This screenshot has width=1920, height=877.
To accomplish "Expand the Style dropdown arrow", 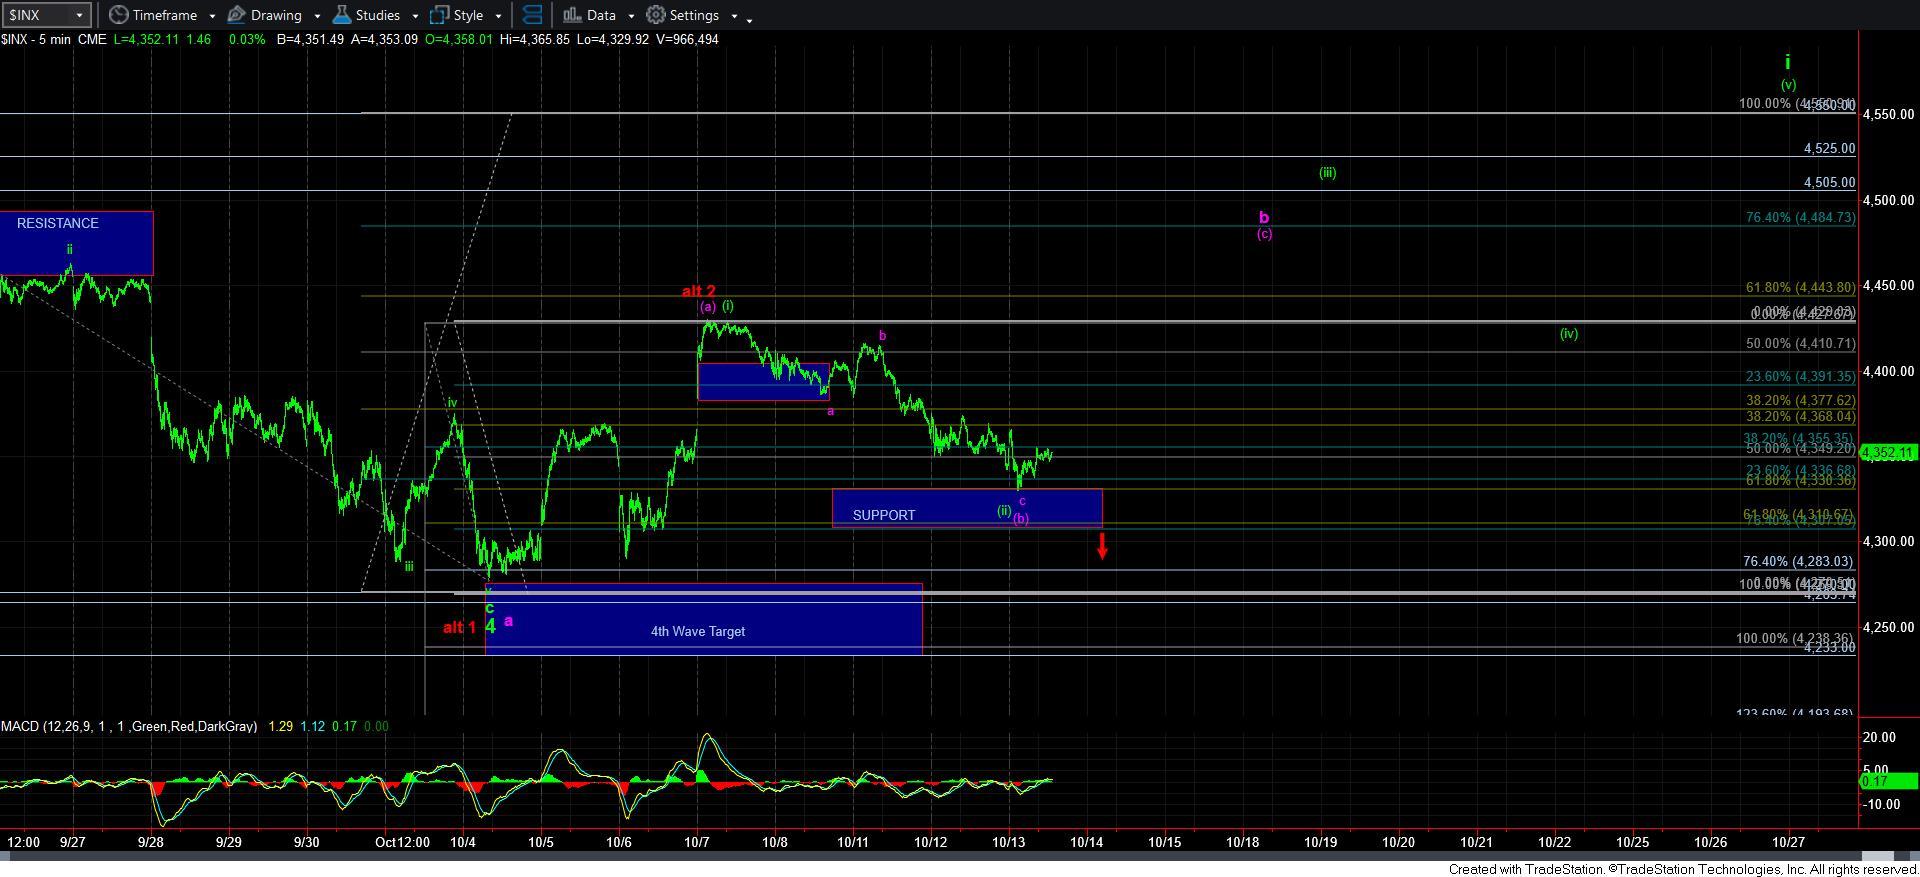I will [498, 16].
